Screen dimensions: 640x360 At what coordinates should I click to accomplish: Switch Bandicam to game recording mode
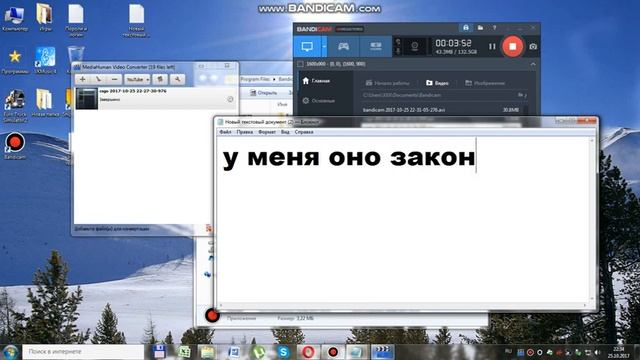[343, 47]
